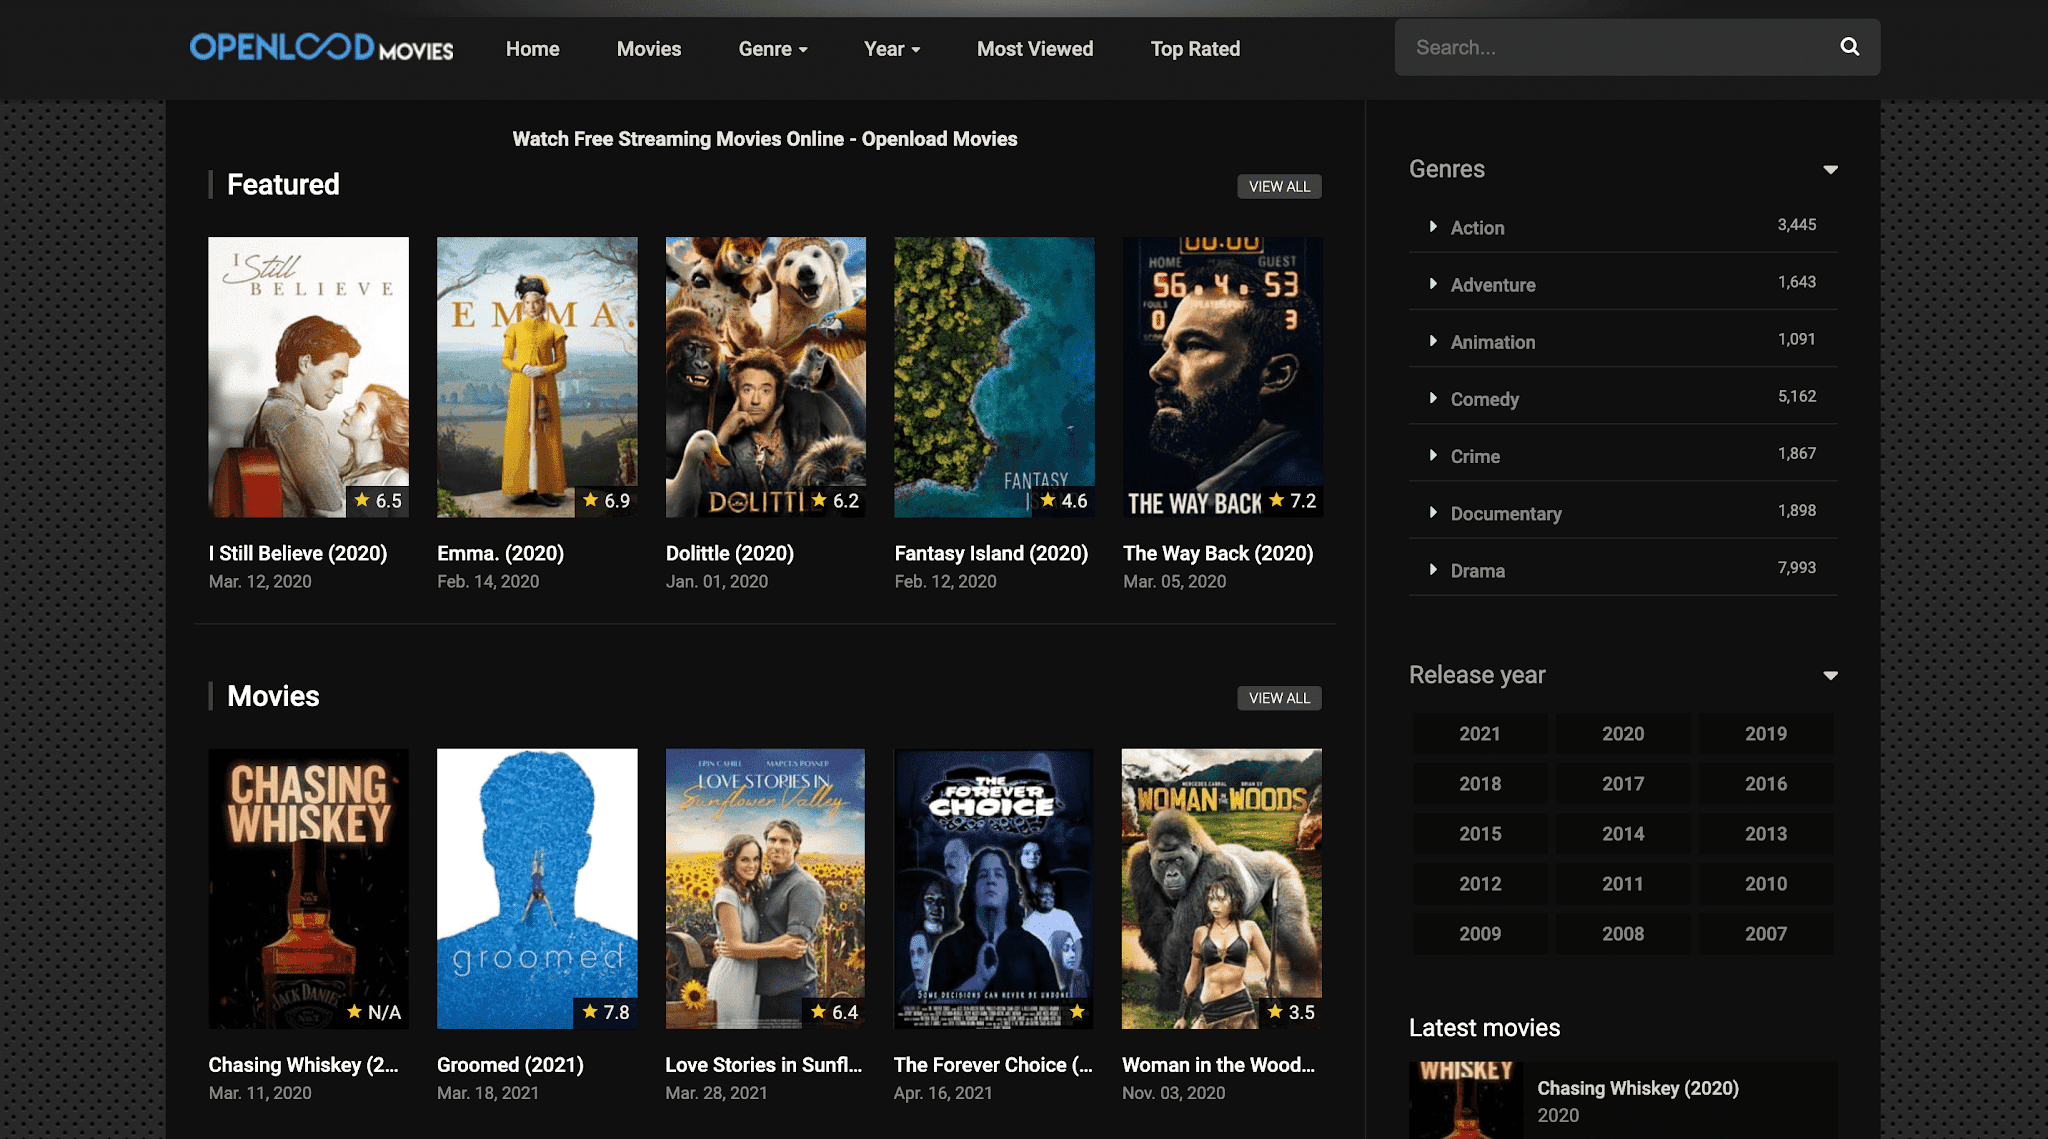Click the arrow icon beside Drama genre
The height and width of the screenshot is (1139, 2048).
tap(1433, 570)
